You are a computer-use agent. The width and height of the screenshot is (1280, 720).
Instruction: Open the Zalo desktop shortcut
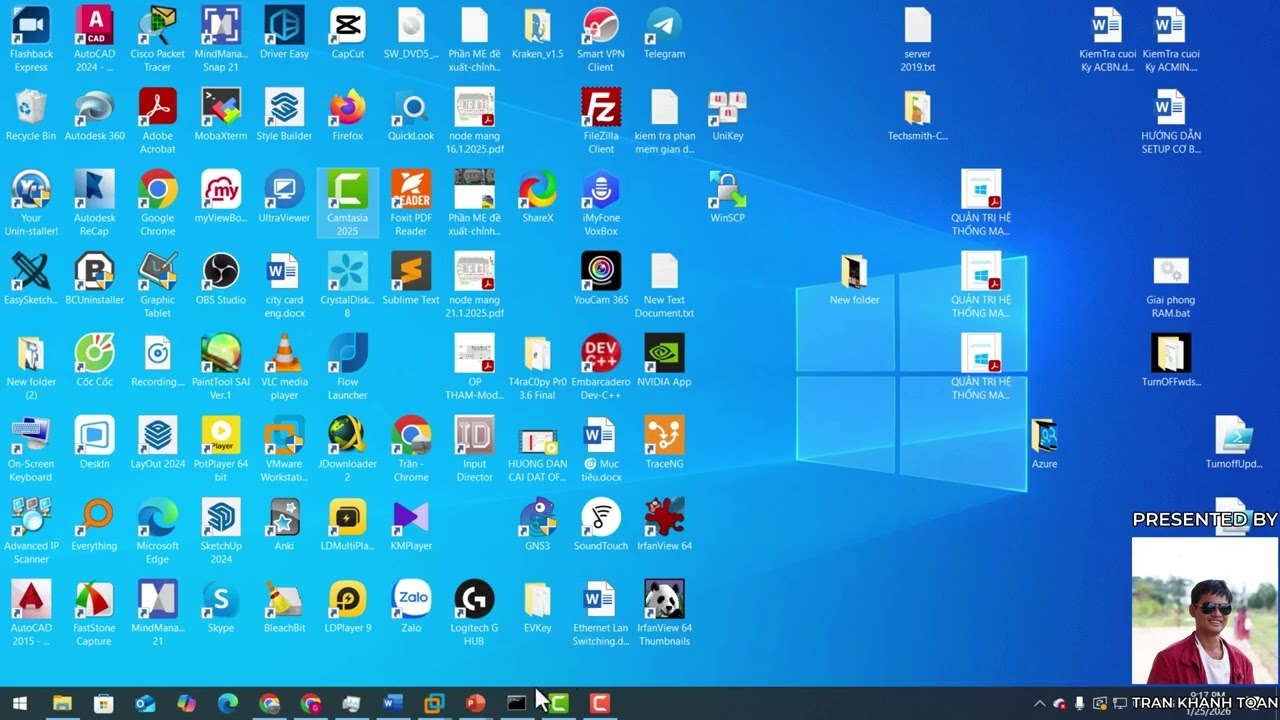411,607
